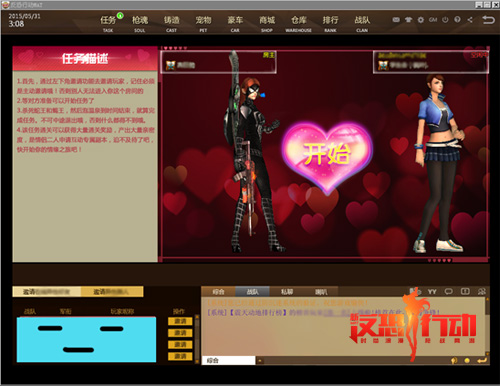The width and height of the screenshot is (500, 386).
Task: Open the 枪魂 SOUL menu
Action: point(140,24)
